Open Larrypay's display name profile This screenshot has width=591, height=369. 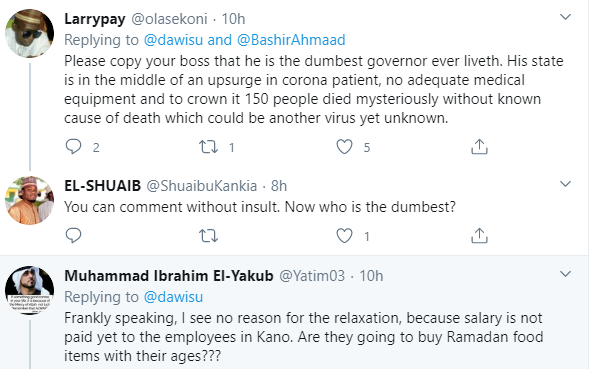coord(95,19)
